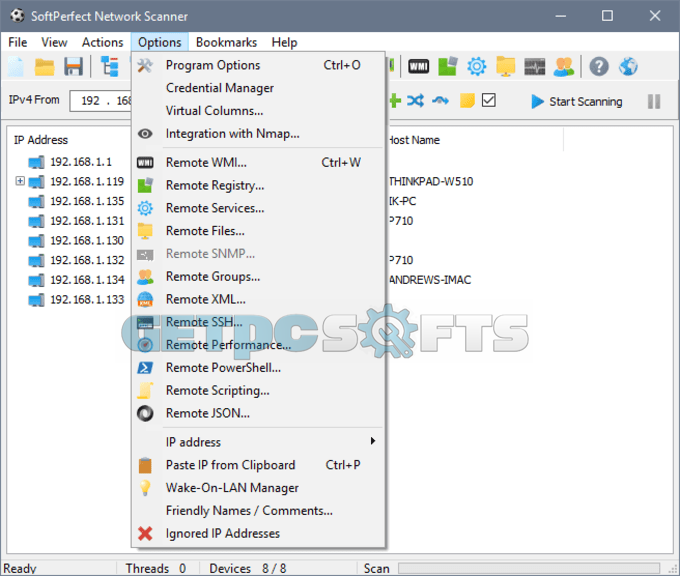Click the Remote Services gear toolbar icon
The image size is (680, 576).
pyautogui.click(x=477, y=66)
